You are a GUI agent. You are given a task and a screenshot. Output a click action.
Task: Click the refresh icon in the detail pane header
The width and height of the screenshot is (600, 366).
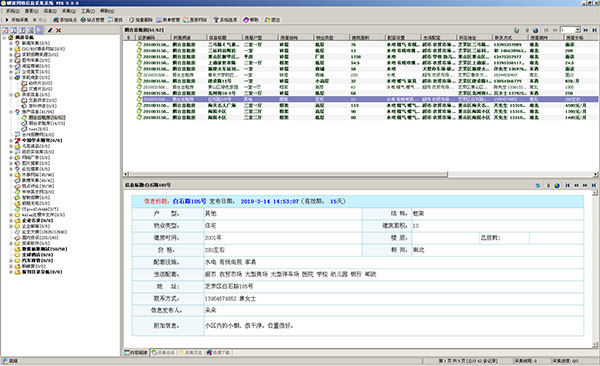pos(538,185)
